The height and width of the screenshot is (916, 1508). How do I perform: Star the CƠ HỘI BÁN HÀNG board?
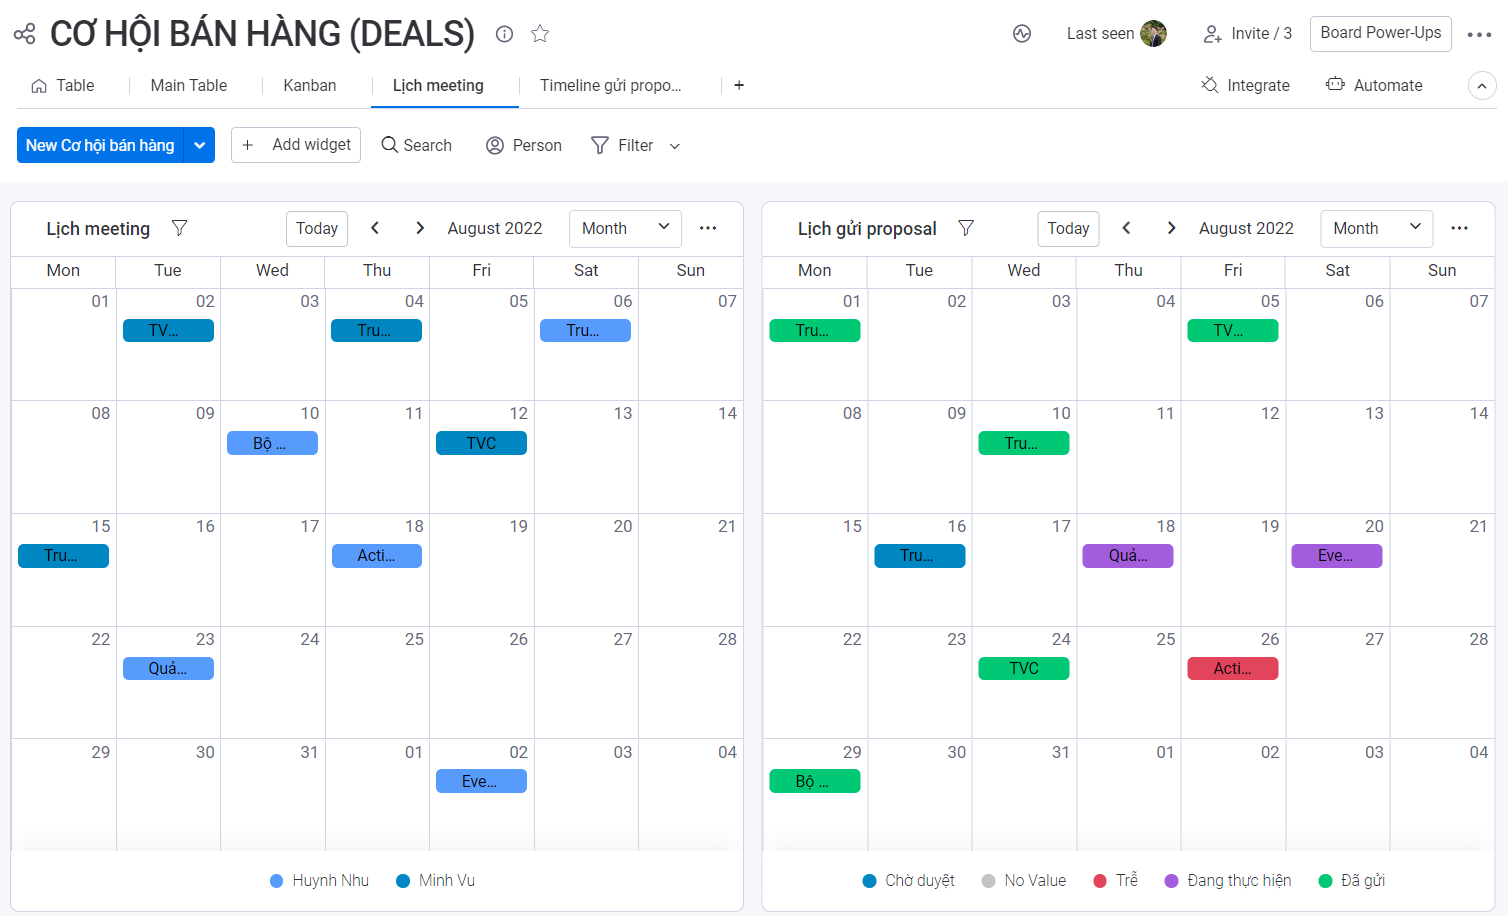pyautogui.click(x=540, y=33)
